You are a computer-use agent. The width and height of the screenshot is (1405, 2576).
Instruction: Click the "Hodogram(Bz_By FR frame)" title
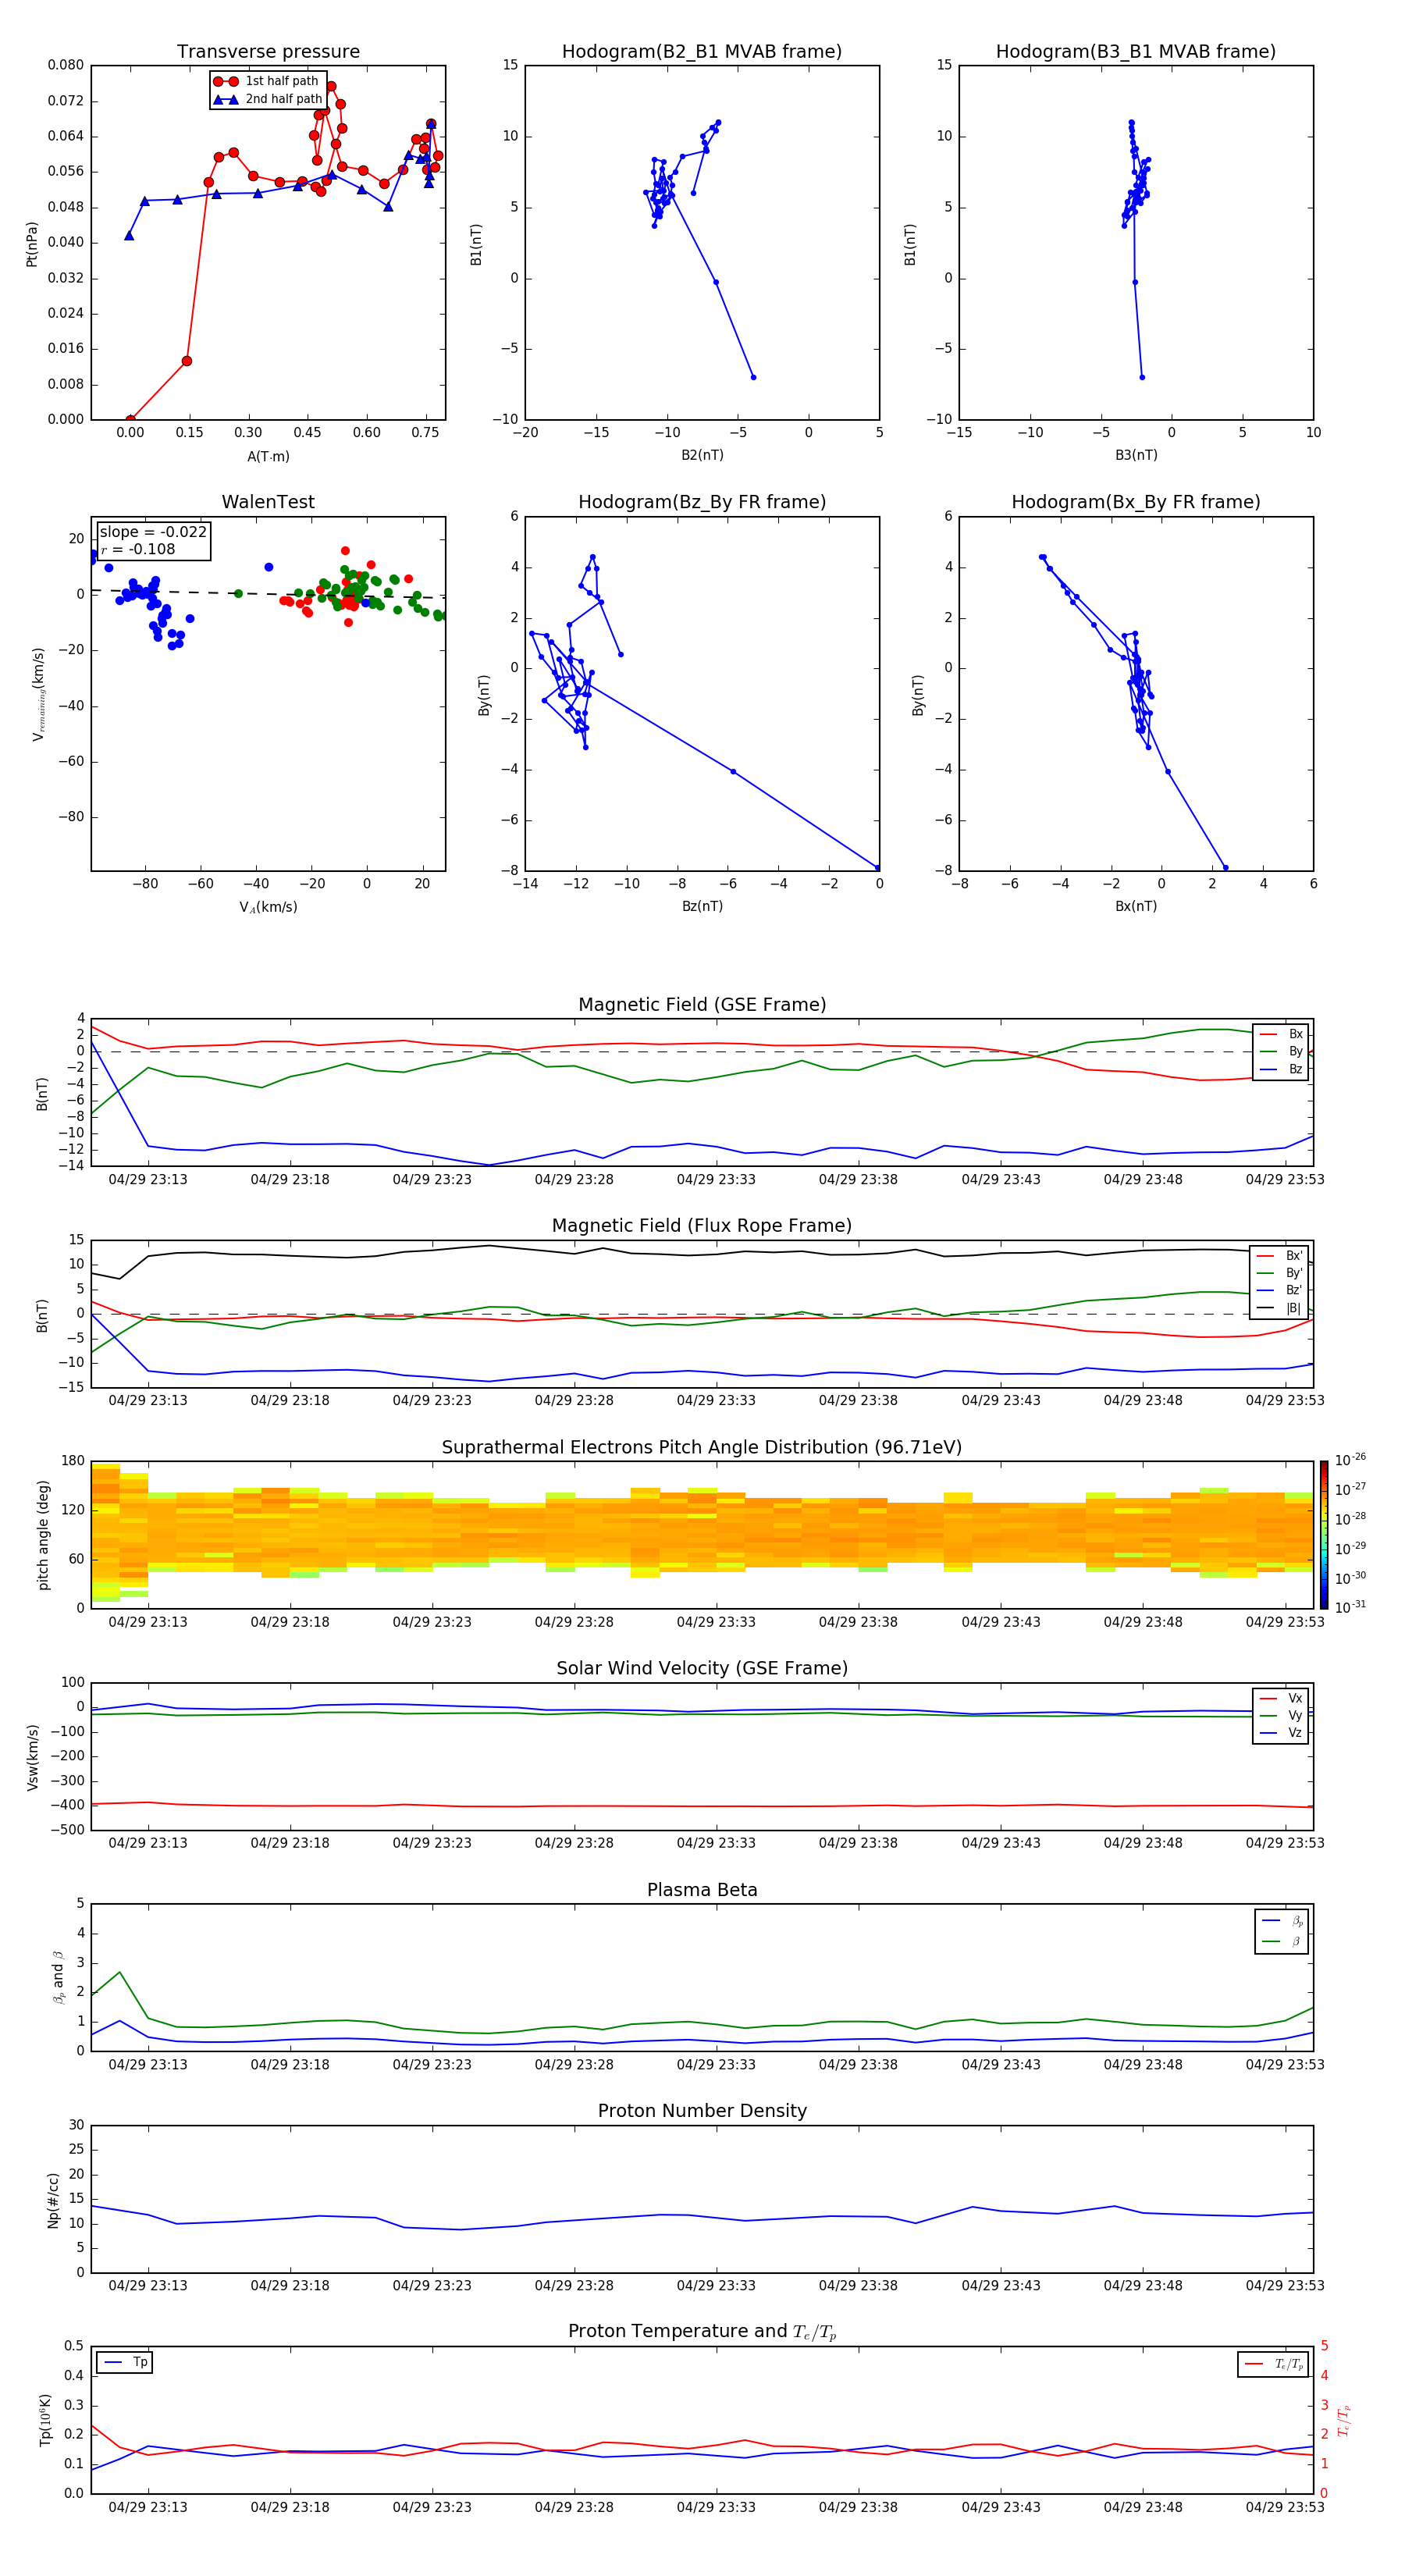[x=702, y=502]
